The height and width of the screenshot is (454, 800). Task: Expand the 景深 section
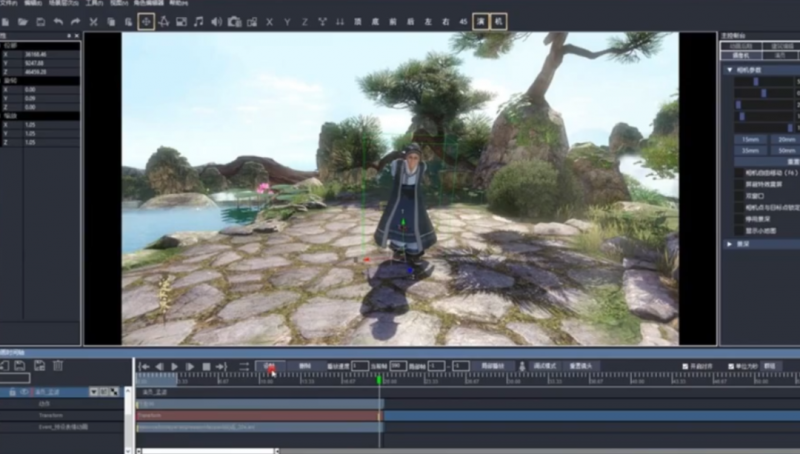coord(729,243)
